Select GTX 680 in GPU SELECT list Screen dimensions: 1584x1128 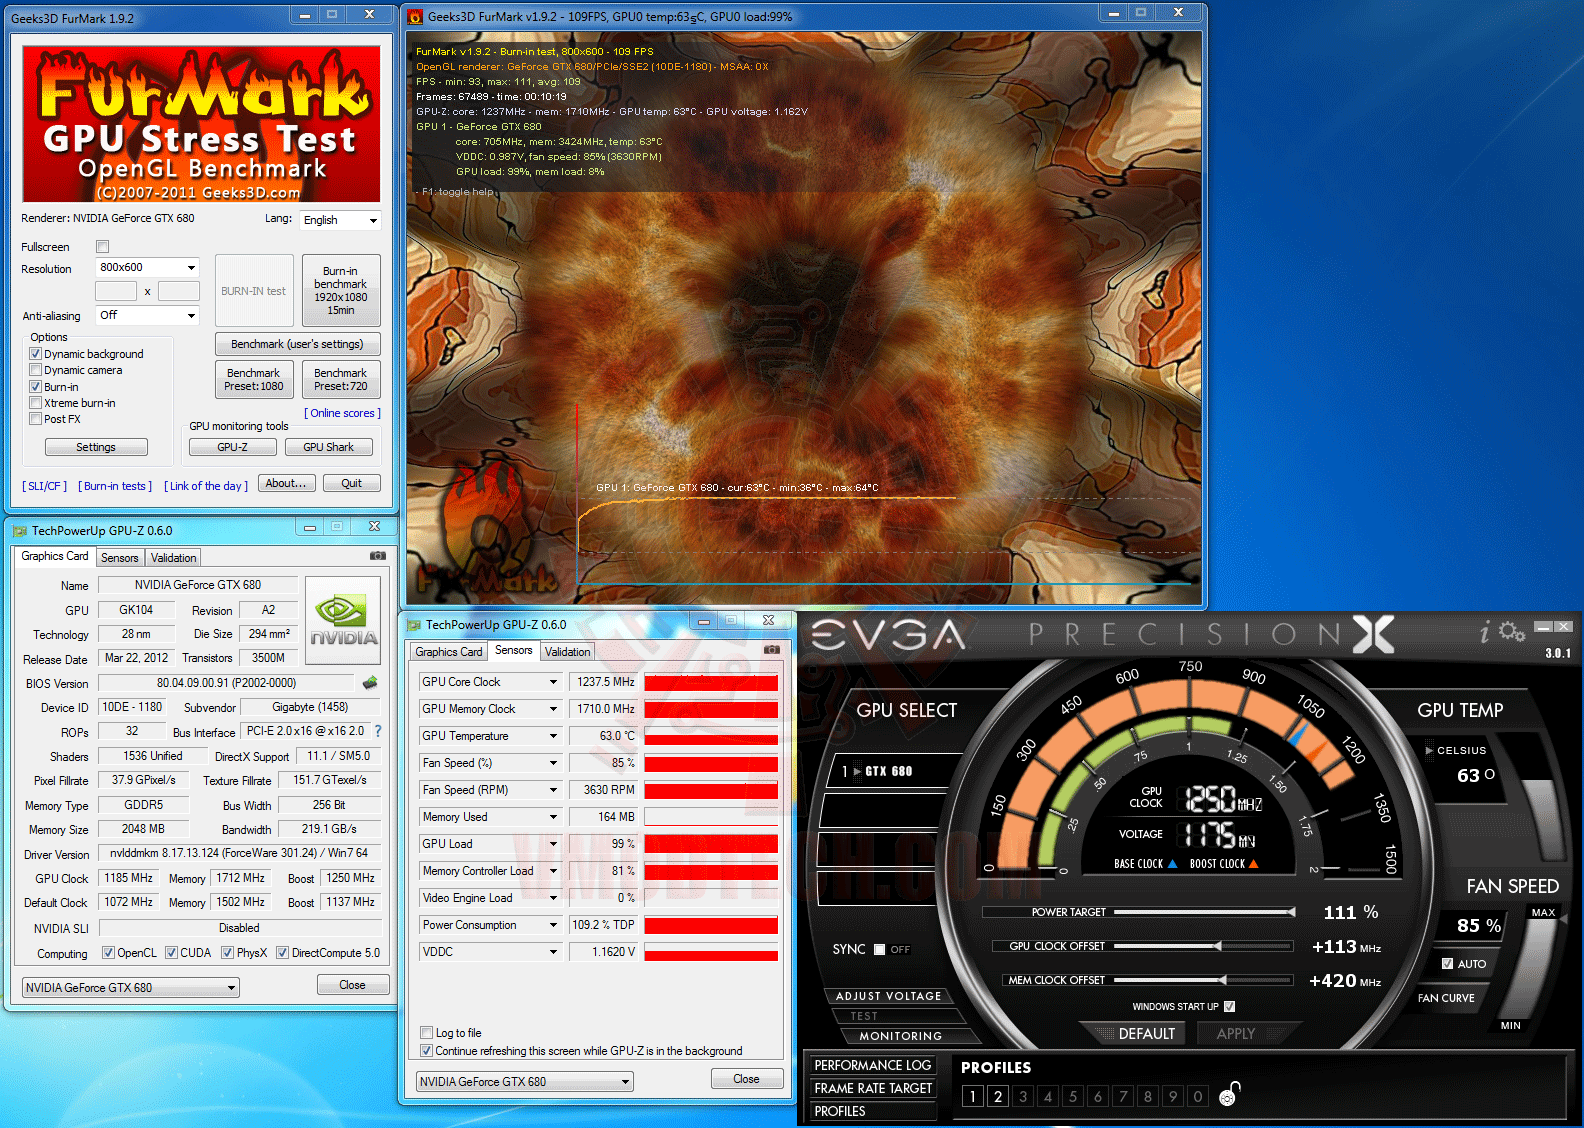pos(890,771)
